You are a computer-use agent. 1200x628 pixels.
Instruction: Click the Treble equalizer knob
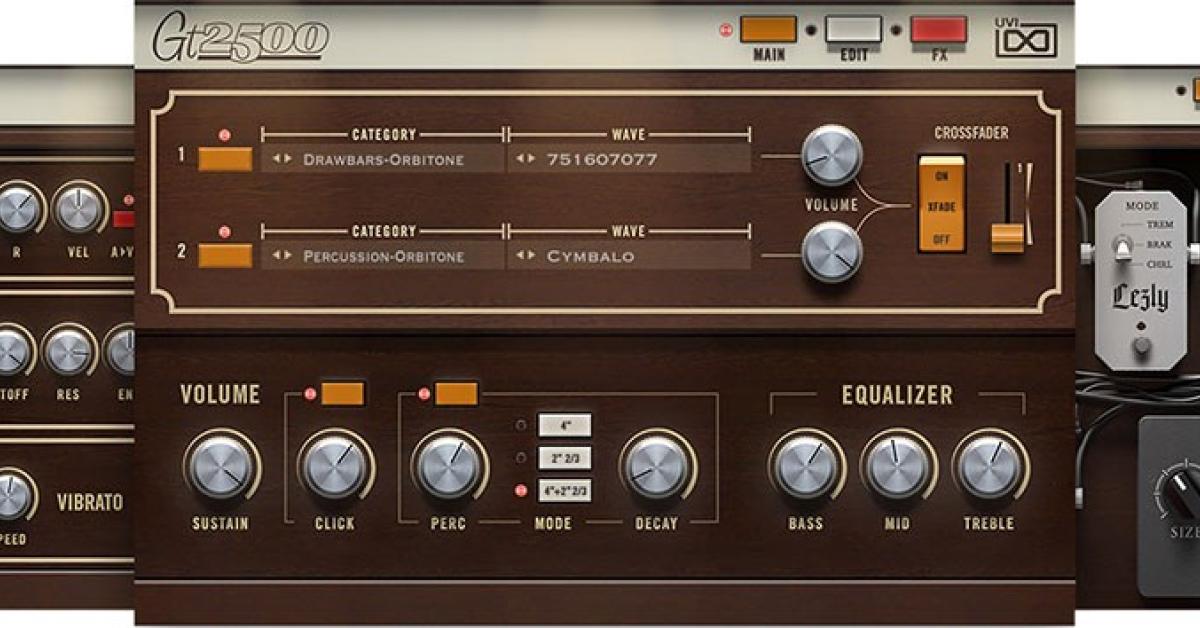click(989, 467)
